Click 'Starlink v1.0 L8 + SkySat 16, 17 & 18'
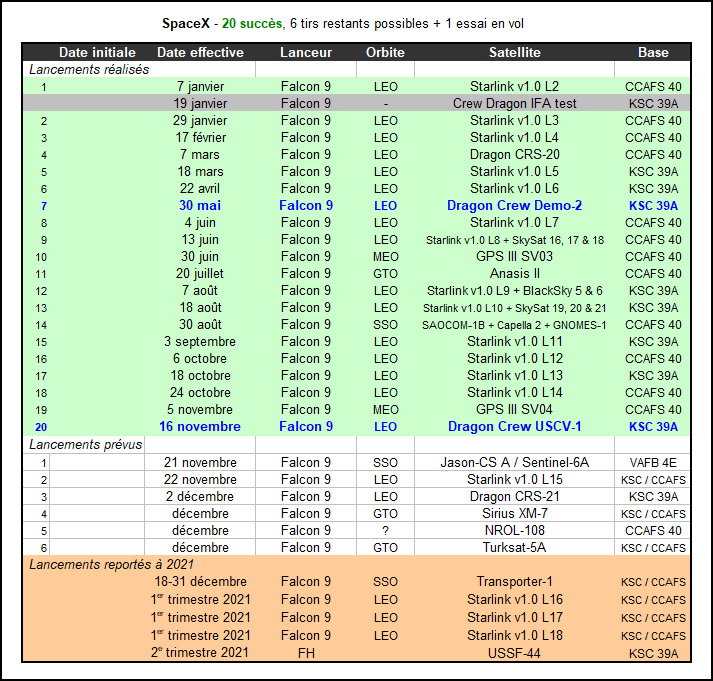 [x=515, y=240]
